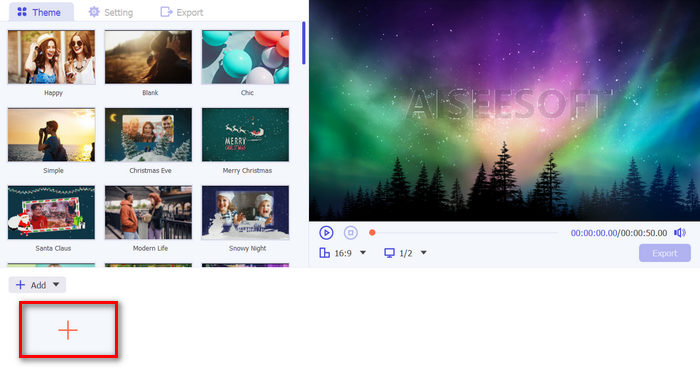700x369 pixels.
Task: Click the current time 00:00:00.00 text
Action: [x=594, y=233]
